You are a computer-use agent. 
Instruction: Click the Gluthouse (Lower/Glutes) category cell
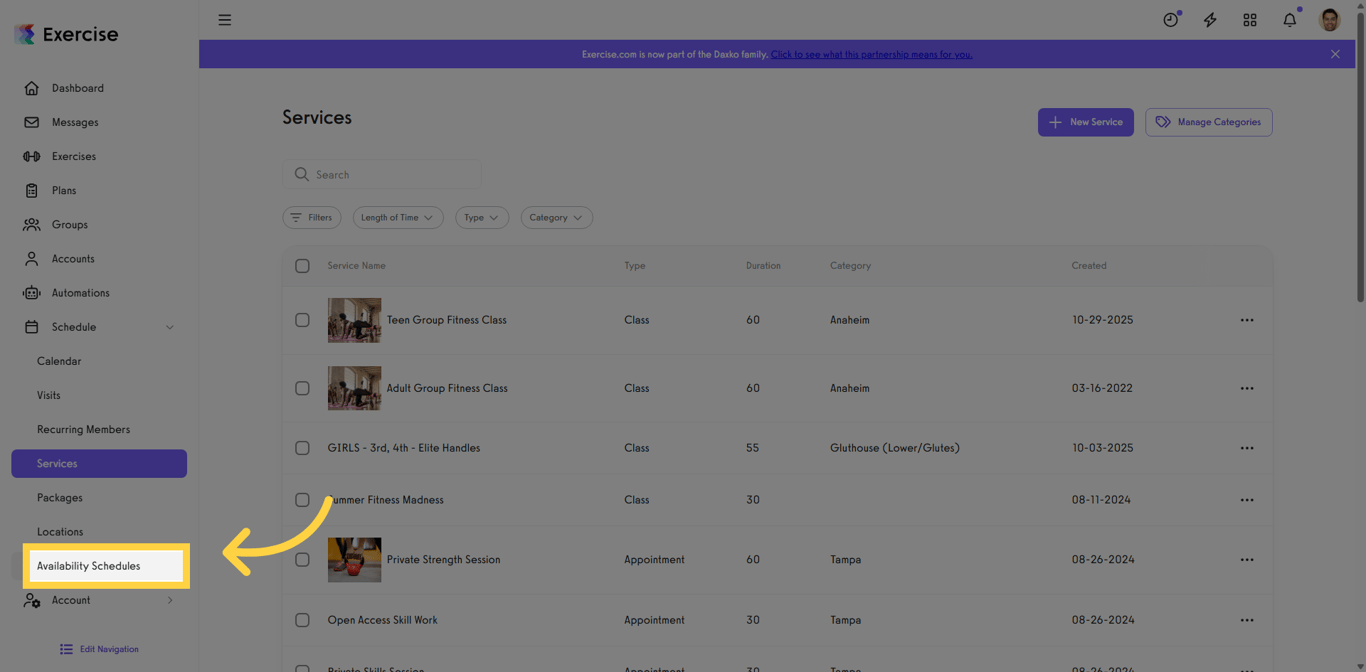pyautogui.click(x=894, y=448)
